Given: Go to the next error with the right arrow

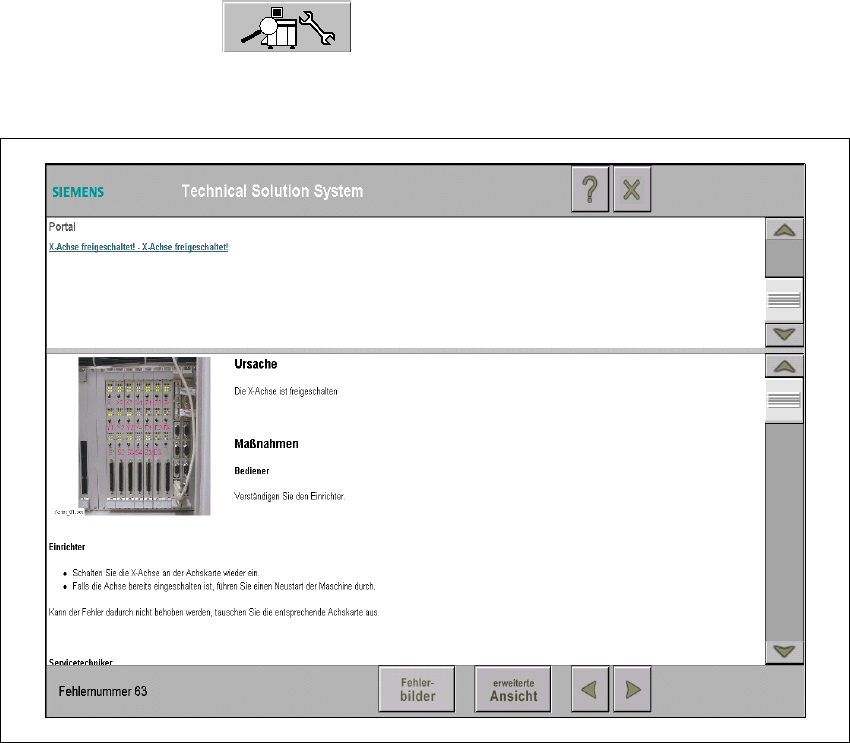Looking at the screenshot, I should point(632,689).
